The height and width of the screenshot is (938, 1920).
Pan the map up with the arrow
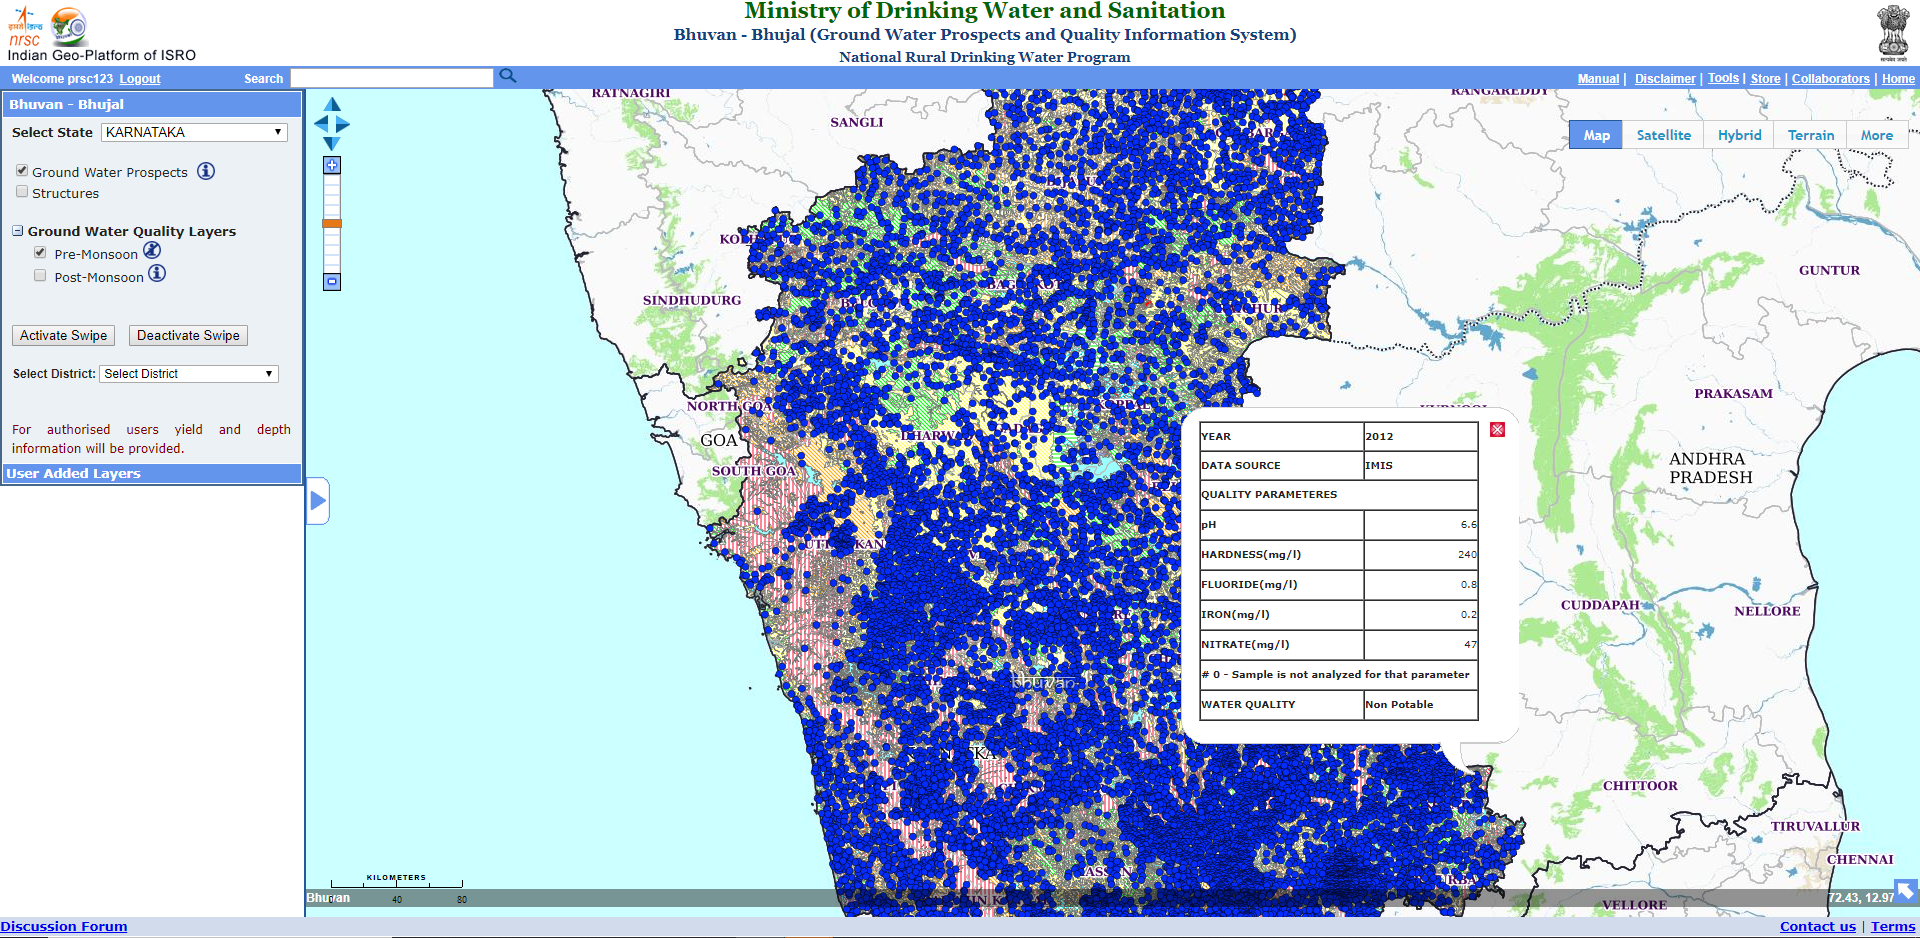[x=333, y=105]
